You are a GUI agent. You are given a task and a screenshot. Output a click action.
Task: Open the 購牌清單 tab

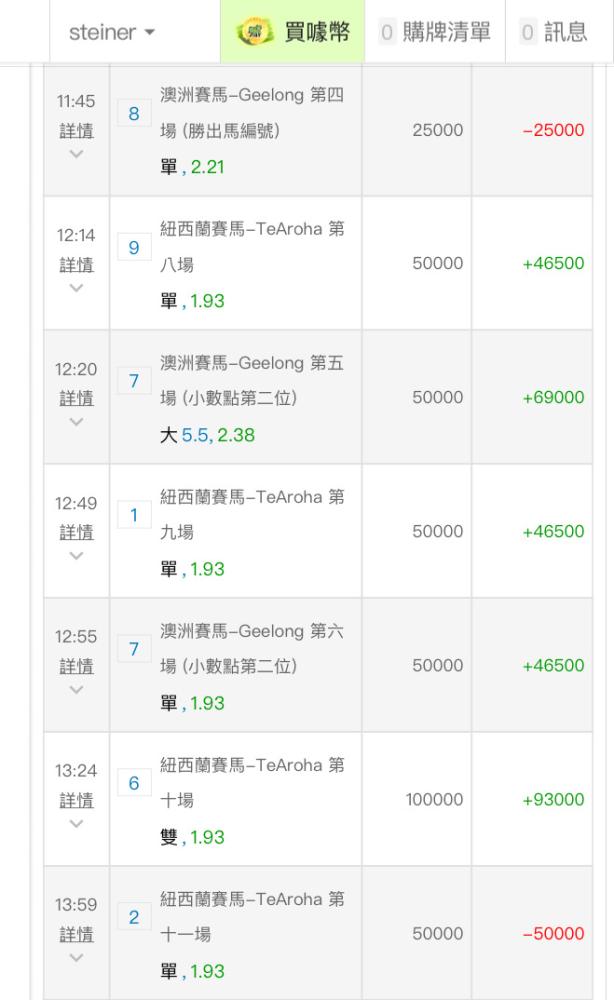click(x=435, y=32)
